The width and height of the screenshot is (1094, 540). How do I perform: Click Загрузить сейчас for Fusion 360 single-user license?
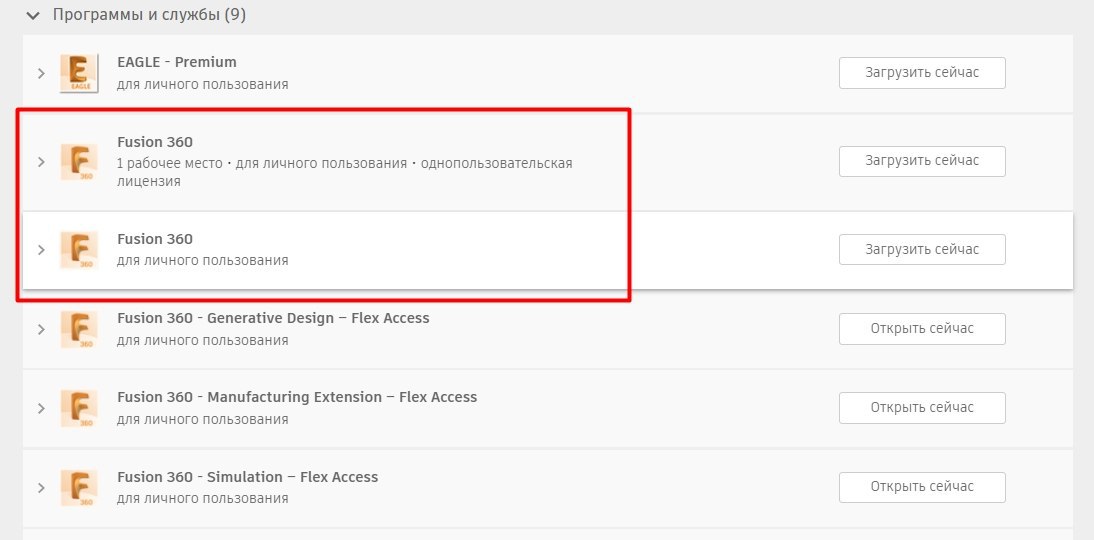click(922, 161)
